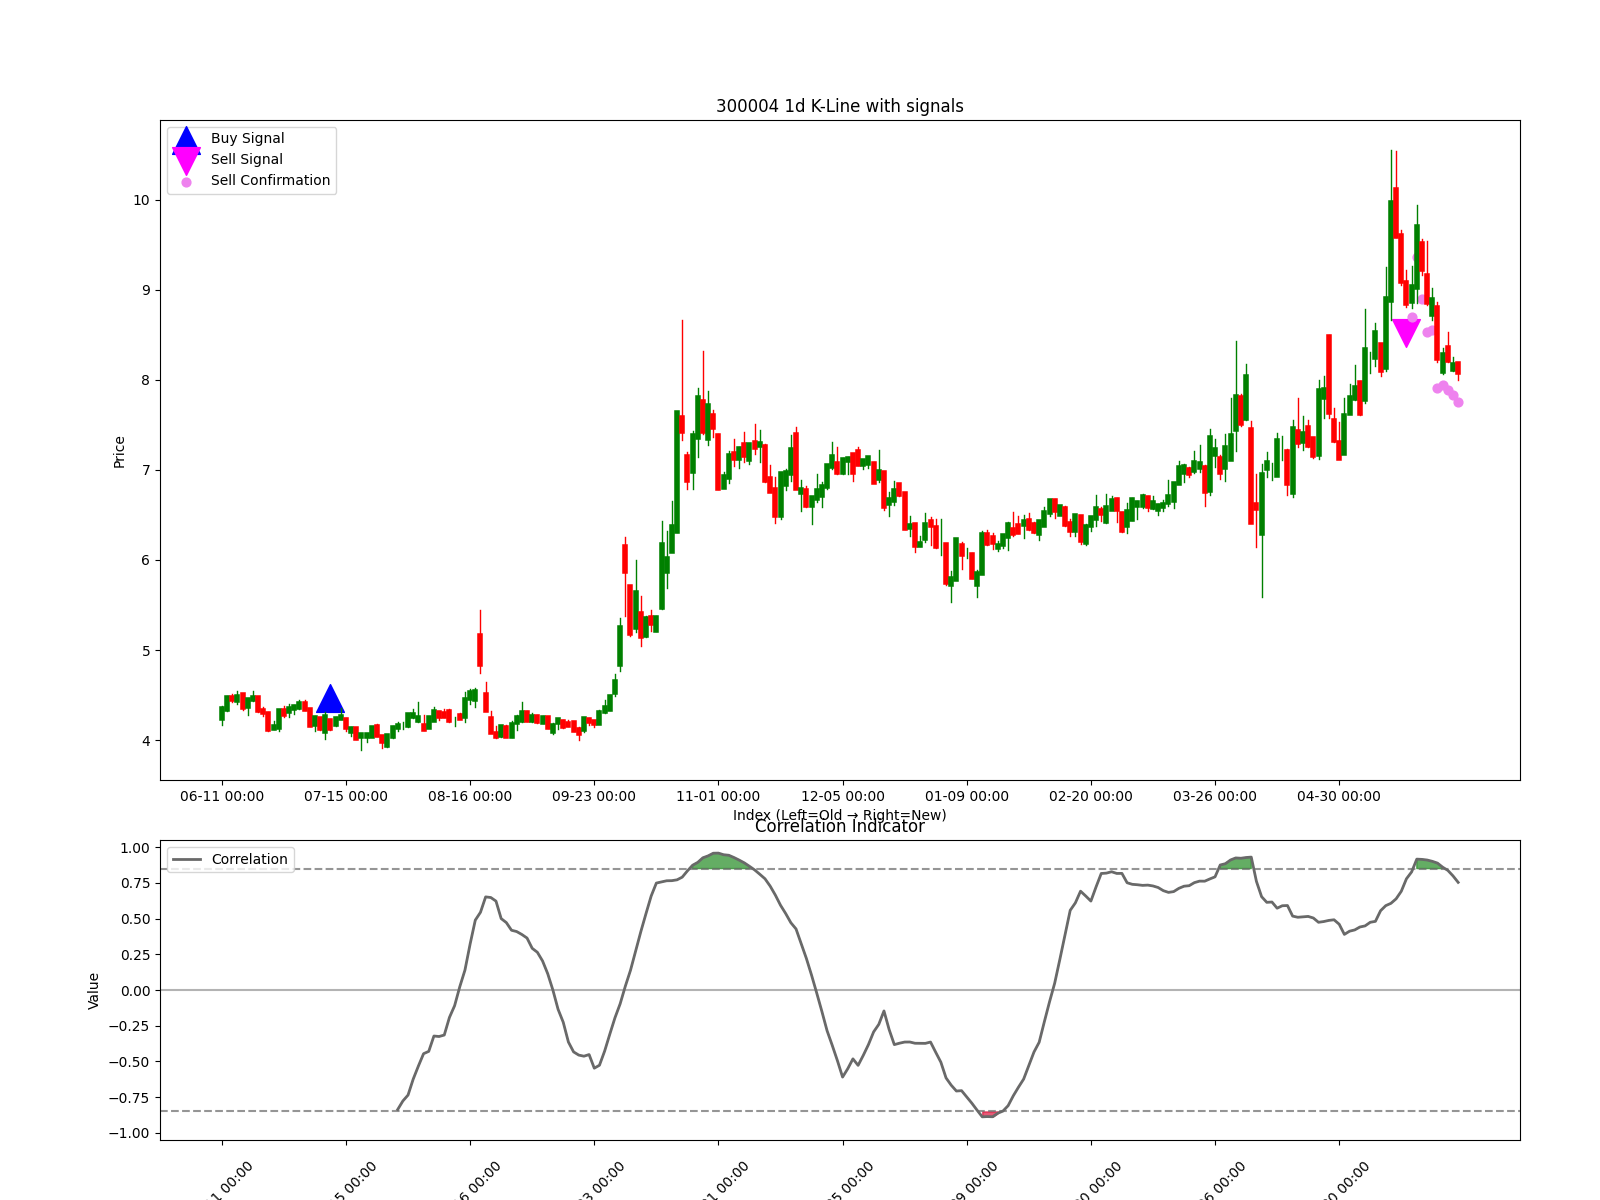Click the '08-16 00:00' date tick label
This screenshot has width=1600, height=1200.
coord(470,797)
